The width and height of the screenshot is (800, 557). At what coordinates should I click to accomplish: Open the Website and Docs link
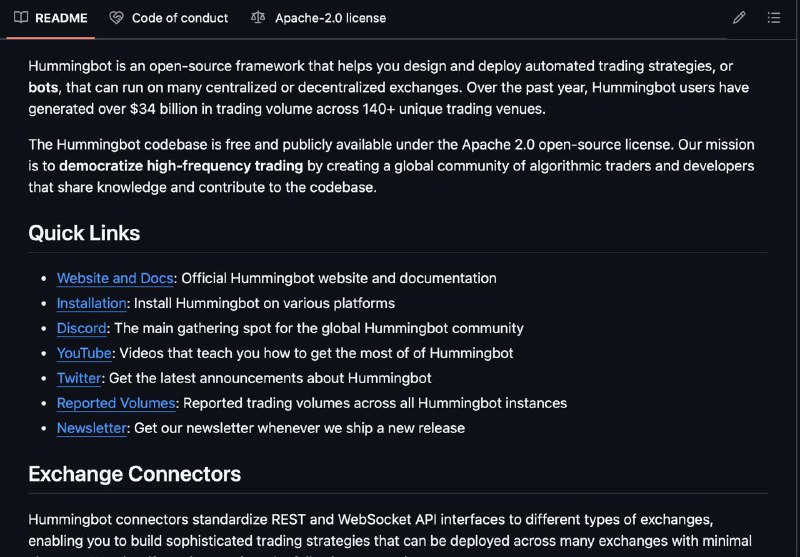115,278
